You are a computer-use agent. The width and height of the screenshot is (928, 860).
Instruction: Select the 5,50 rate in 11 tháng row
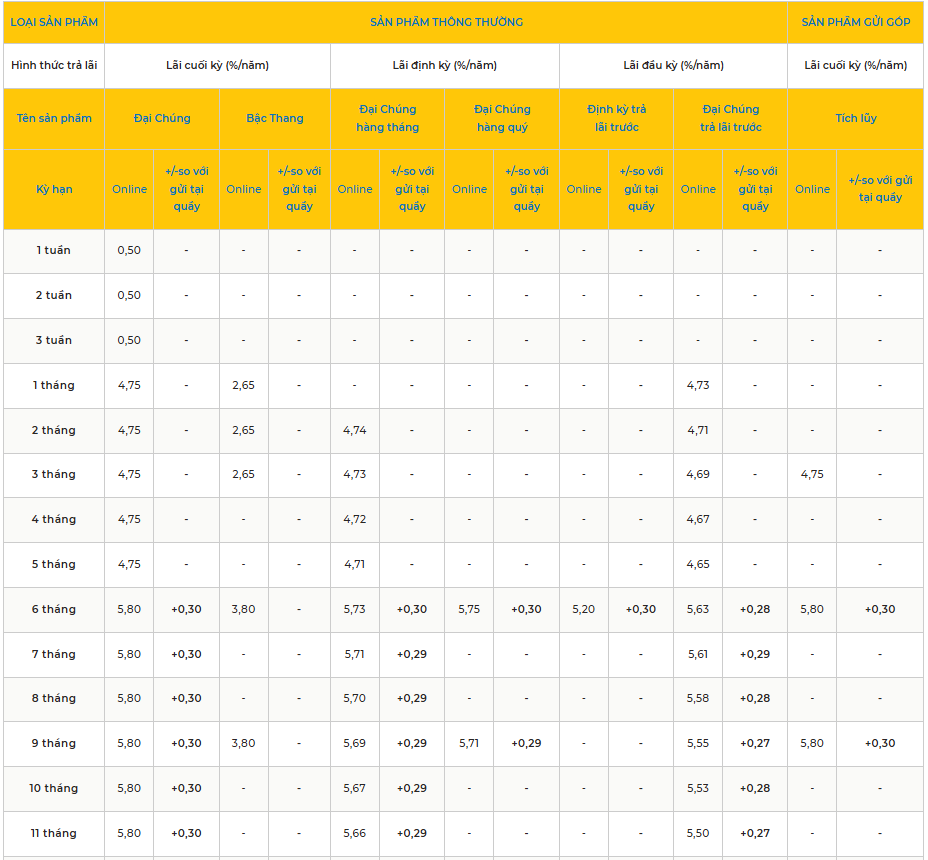click(698, 834)
